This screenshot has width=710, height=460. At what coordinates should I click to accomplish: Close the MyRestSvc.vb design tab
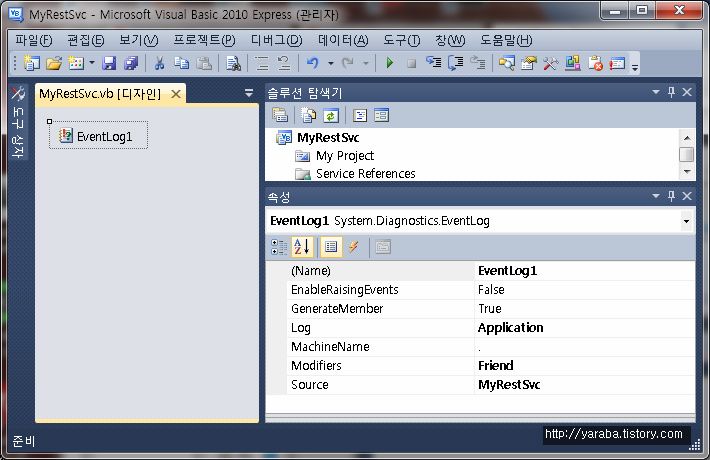(176, 94)
